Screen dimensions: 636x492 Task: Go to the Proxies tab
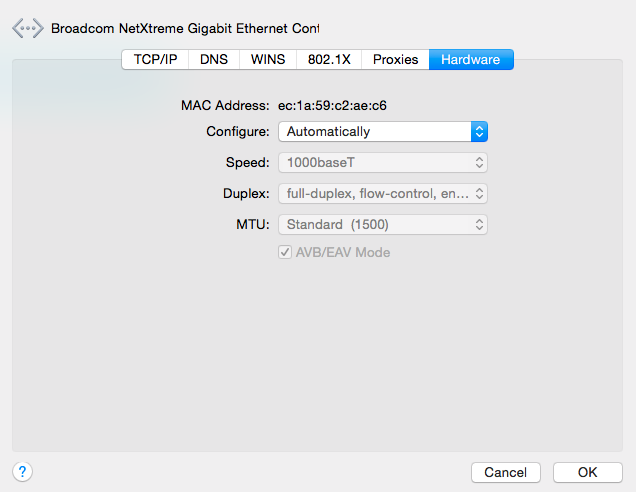point(395,60)
